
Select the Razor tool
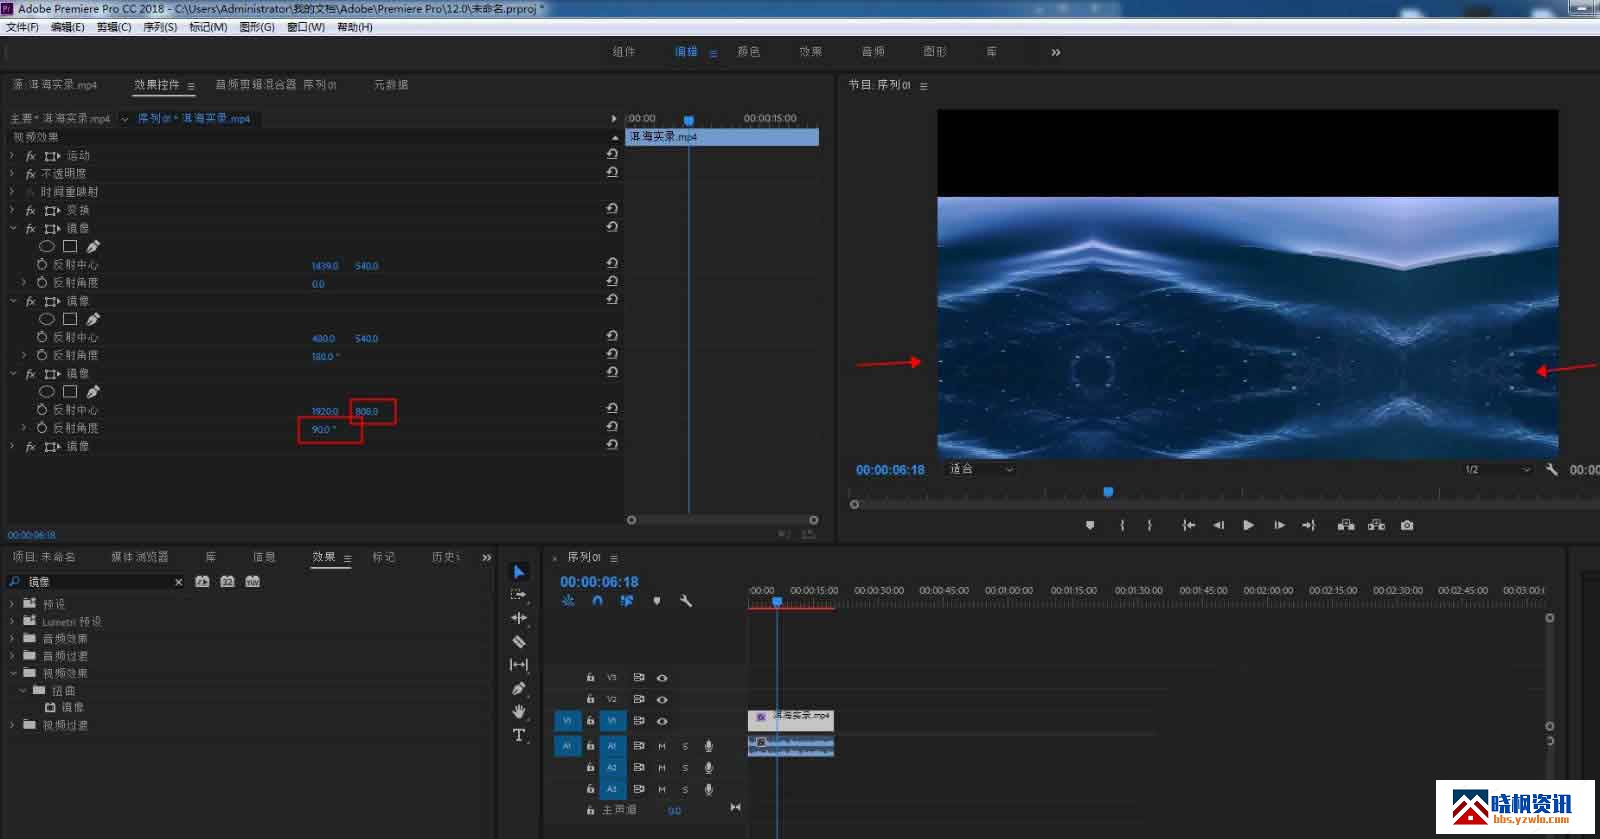519,641
